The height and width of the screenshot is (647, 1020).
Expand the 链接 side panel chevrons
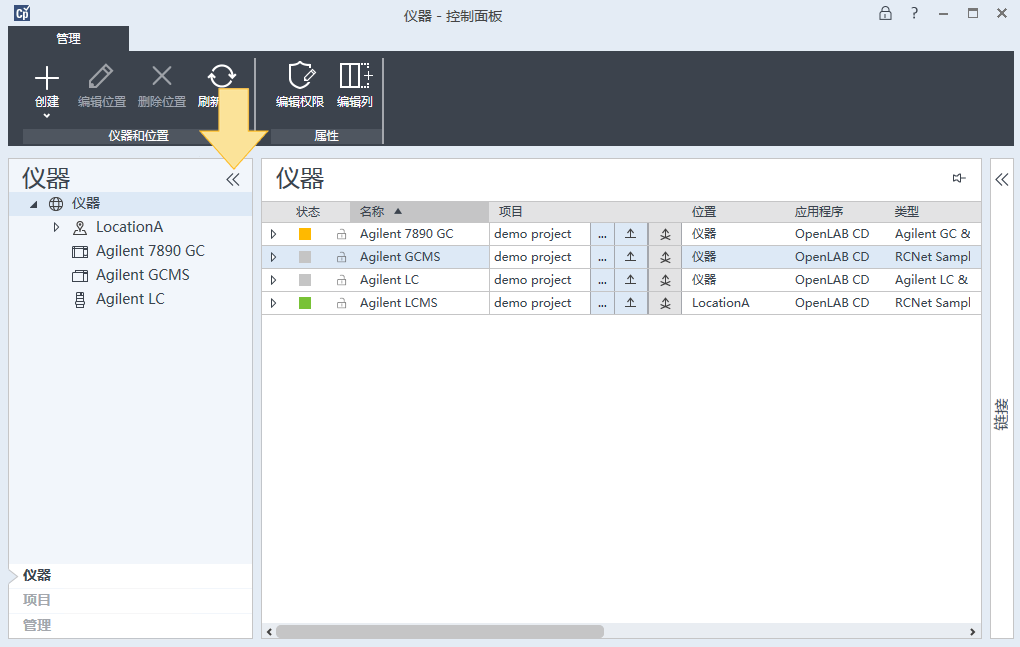pyautogui.click(x=1002, y=180)
